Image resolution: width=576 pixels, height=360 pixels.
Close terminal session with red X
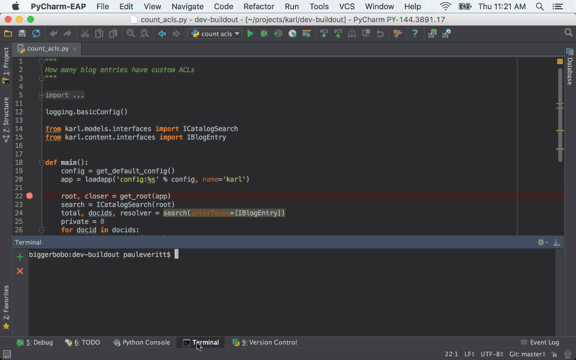pyautogui.click(x=20, y=271)
